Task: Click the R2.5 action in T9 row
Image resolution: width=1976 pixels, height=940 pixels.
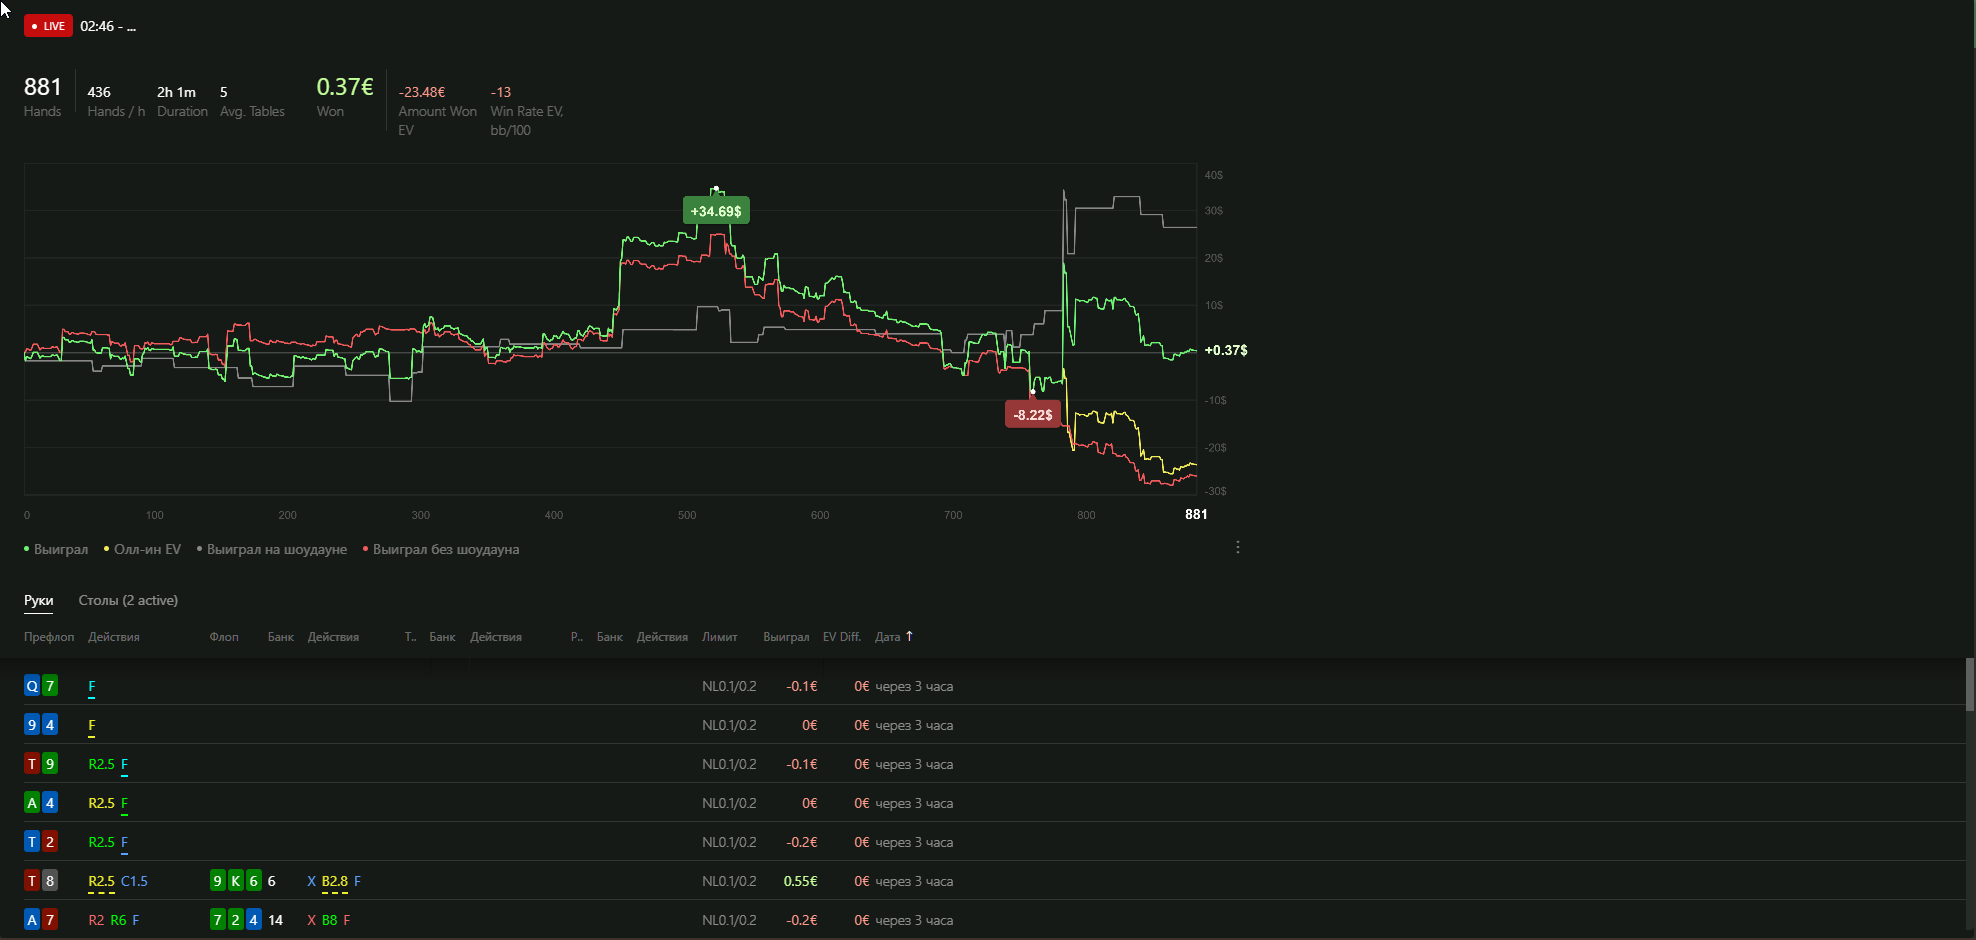Action: pos(102,764)
